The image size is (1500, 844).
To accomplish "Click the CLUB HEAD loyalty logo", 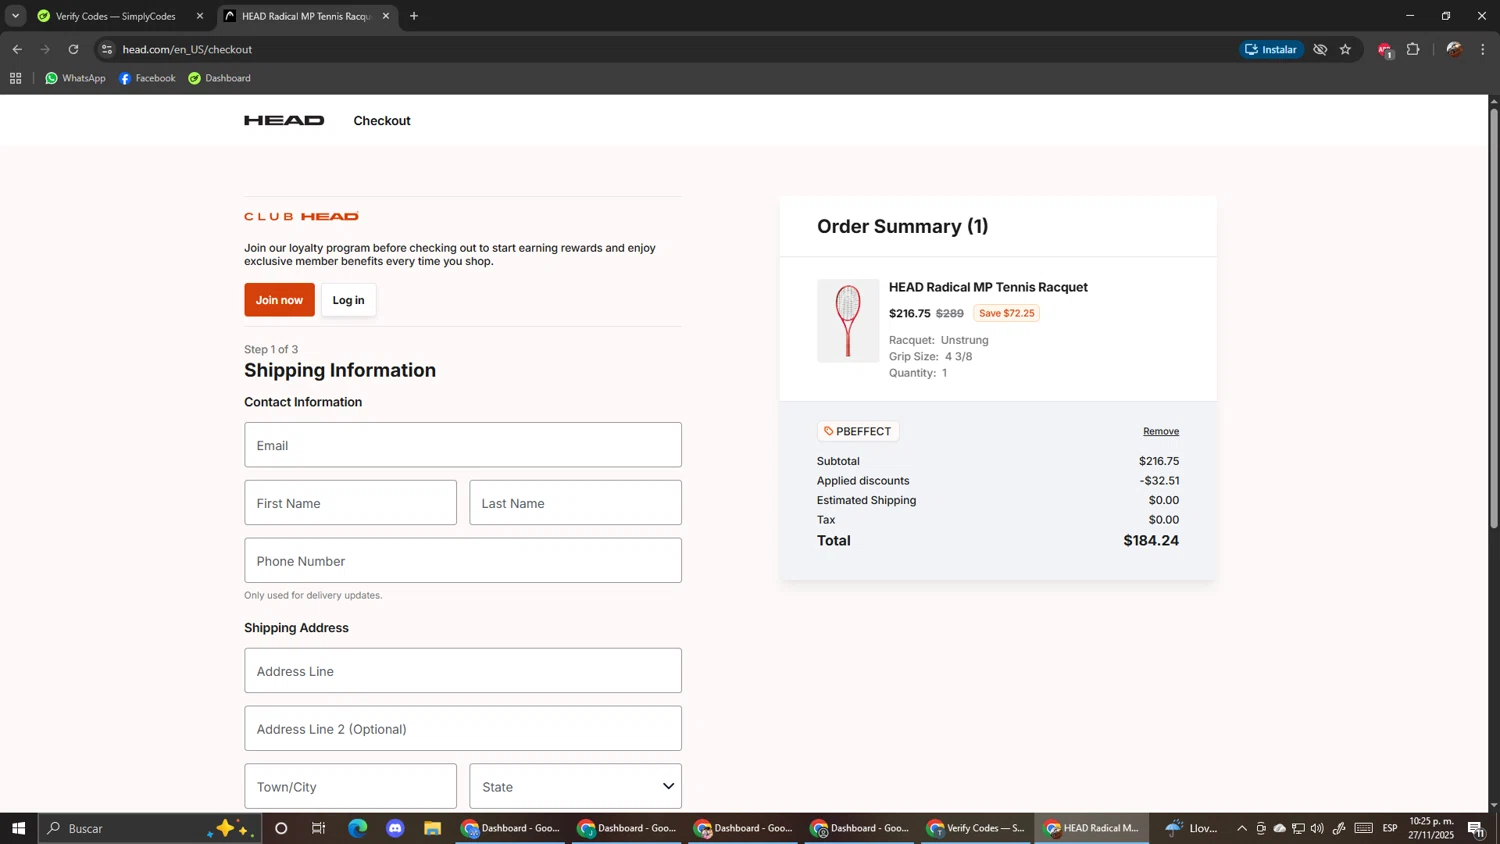I will coord(301,217).
